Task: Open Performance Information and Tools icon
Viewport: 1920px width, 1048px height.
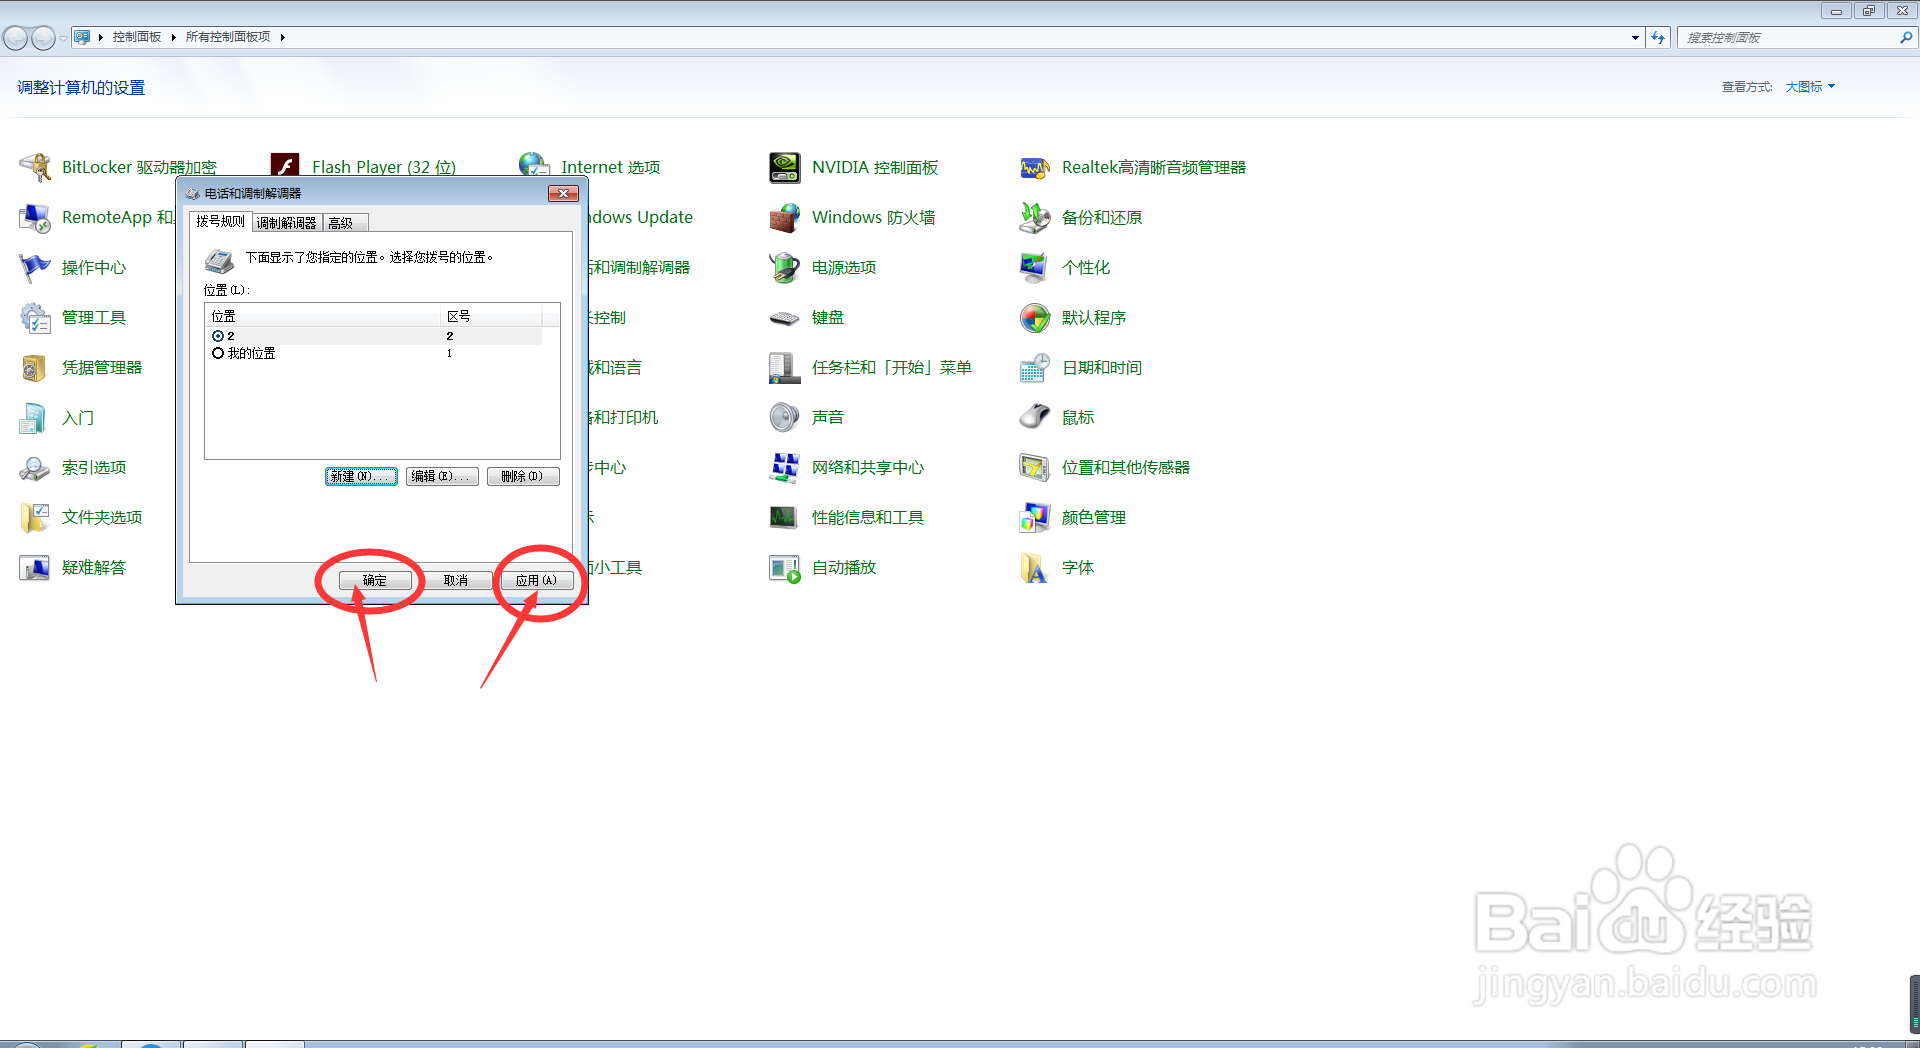Action: [785, 517]
